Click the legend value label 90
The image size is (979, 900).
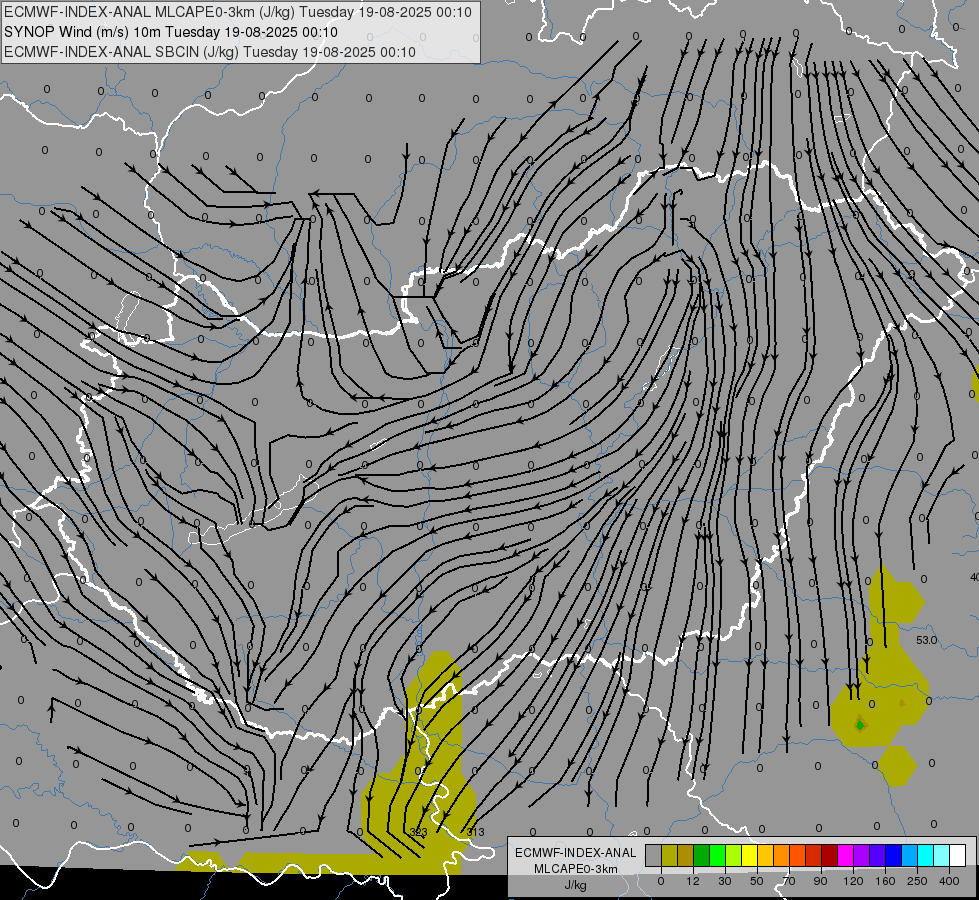tap(820, 881)
